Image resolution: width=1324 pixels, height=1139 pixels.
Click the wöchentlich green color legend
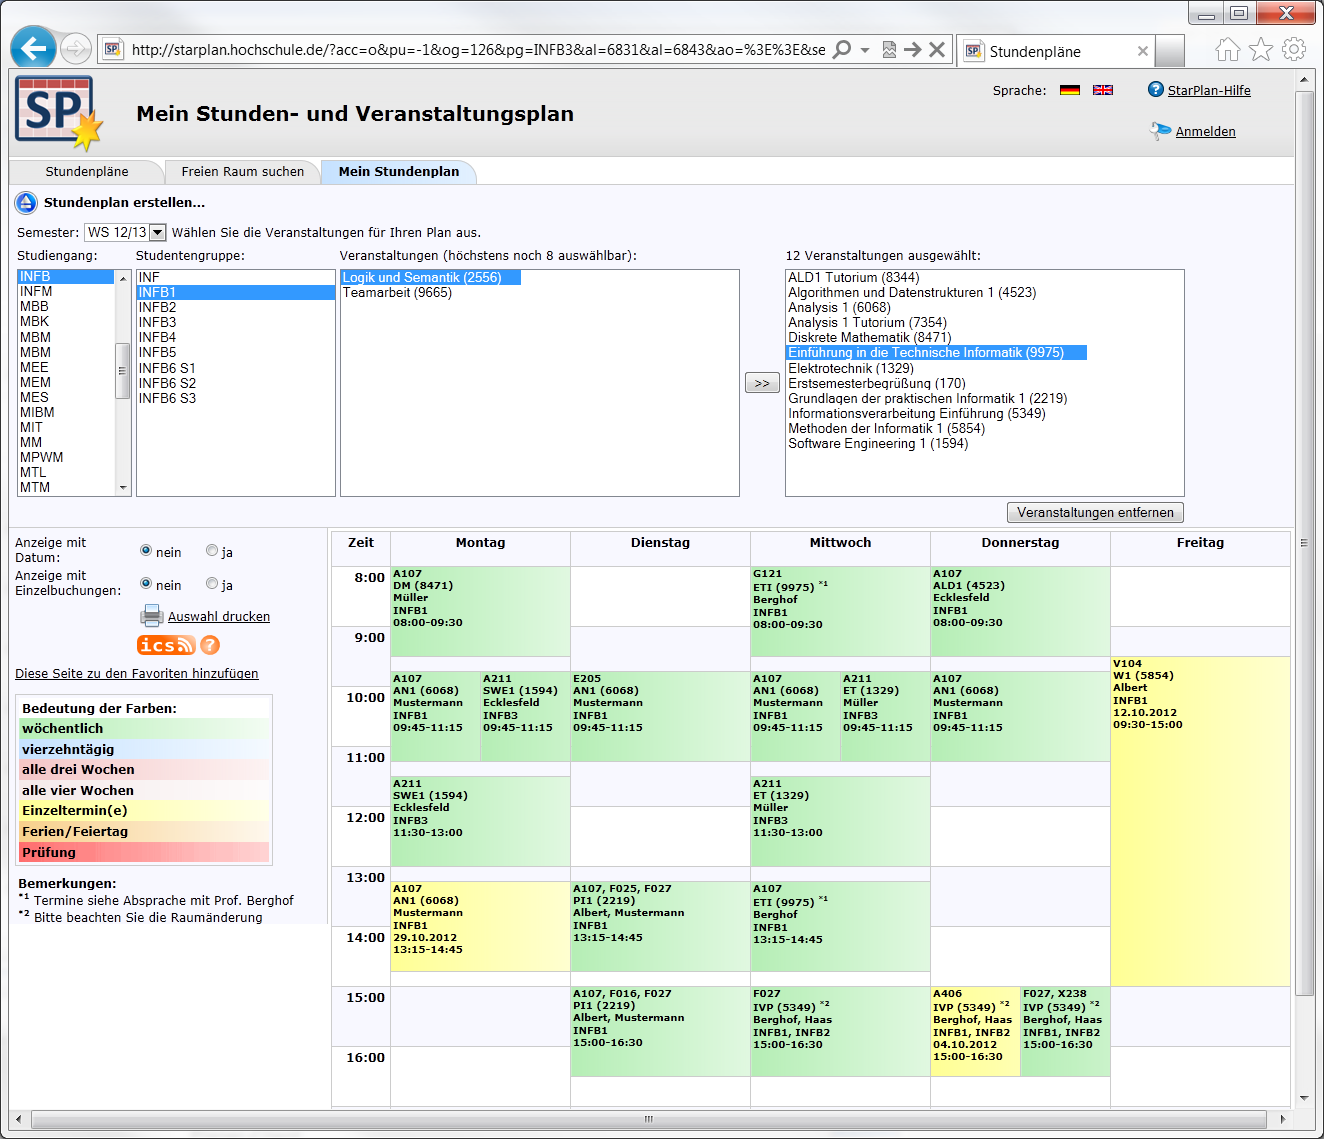(144, 728)
